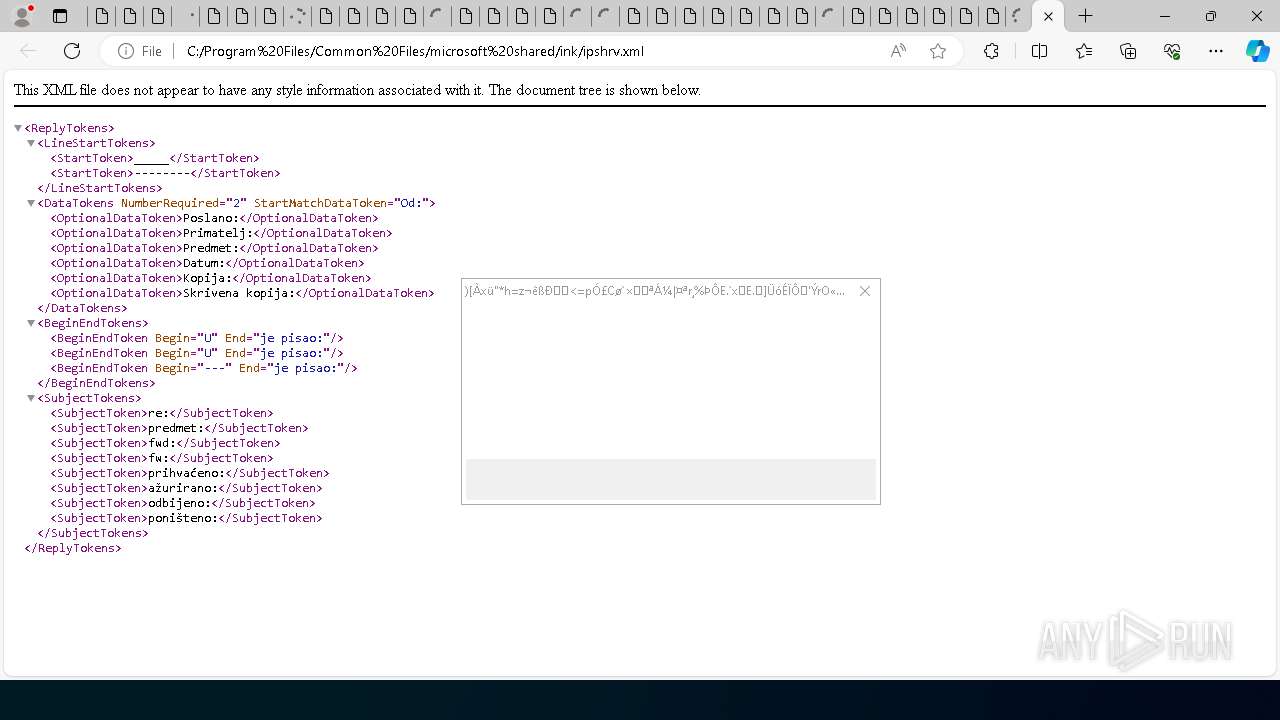Click the gray field in popup dialog

(x=671, y=479)
